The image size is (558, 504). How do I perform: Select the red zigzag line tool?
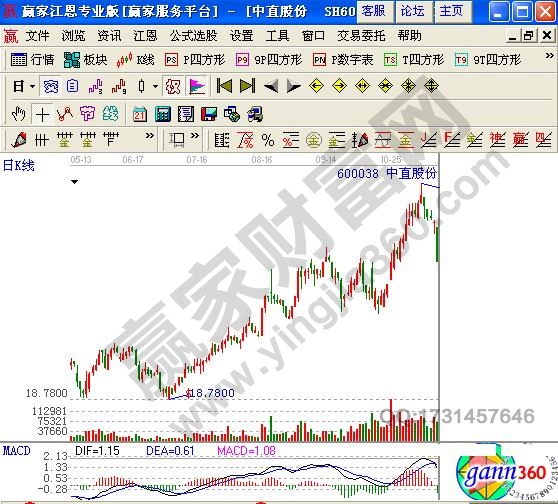coord(65,114)
